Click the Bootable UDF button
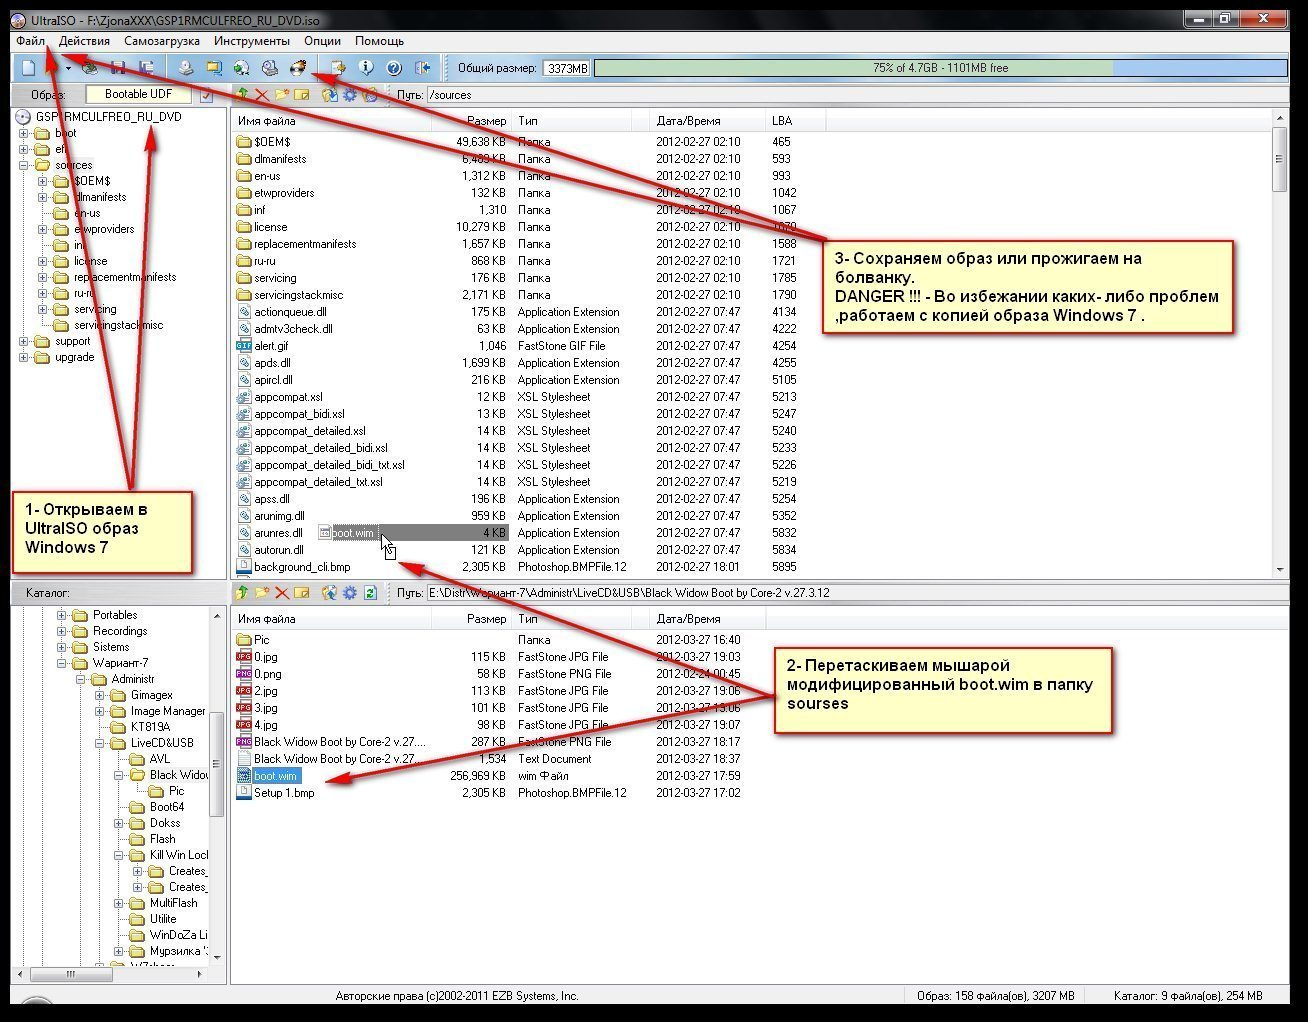 click(139, 94)
